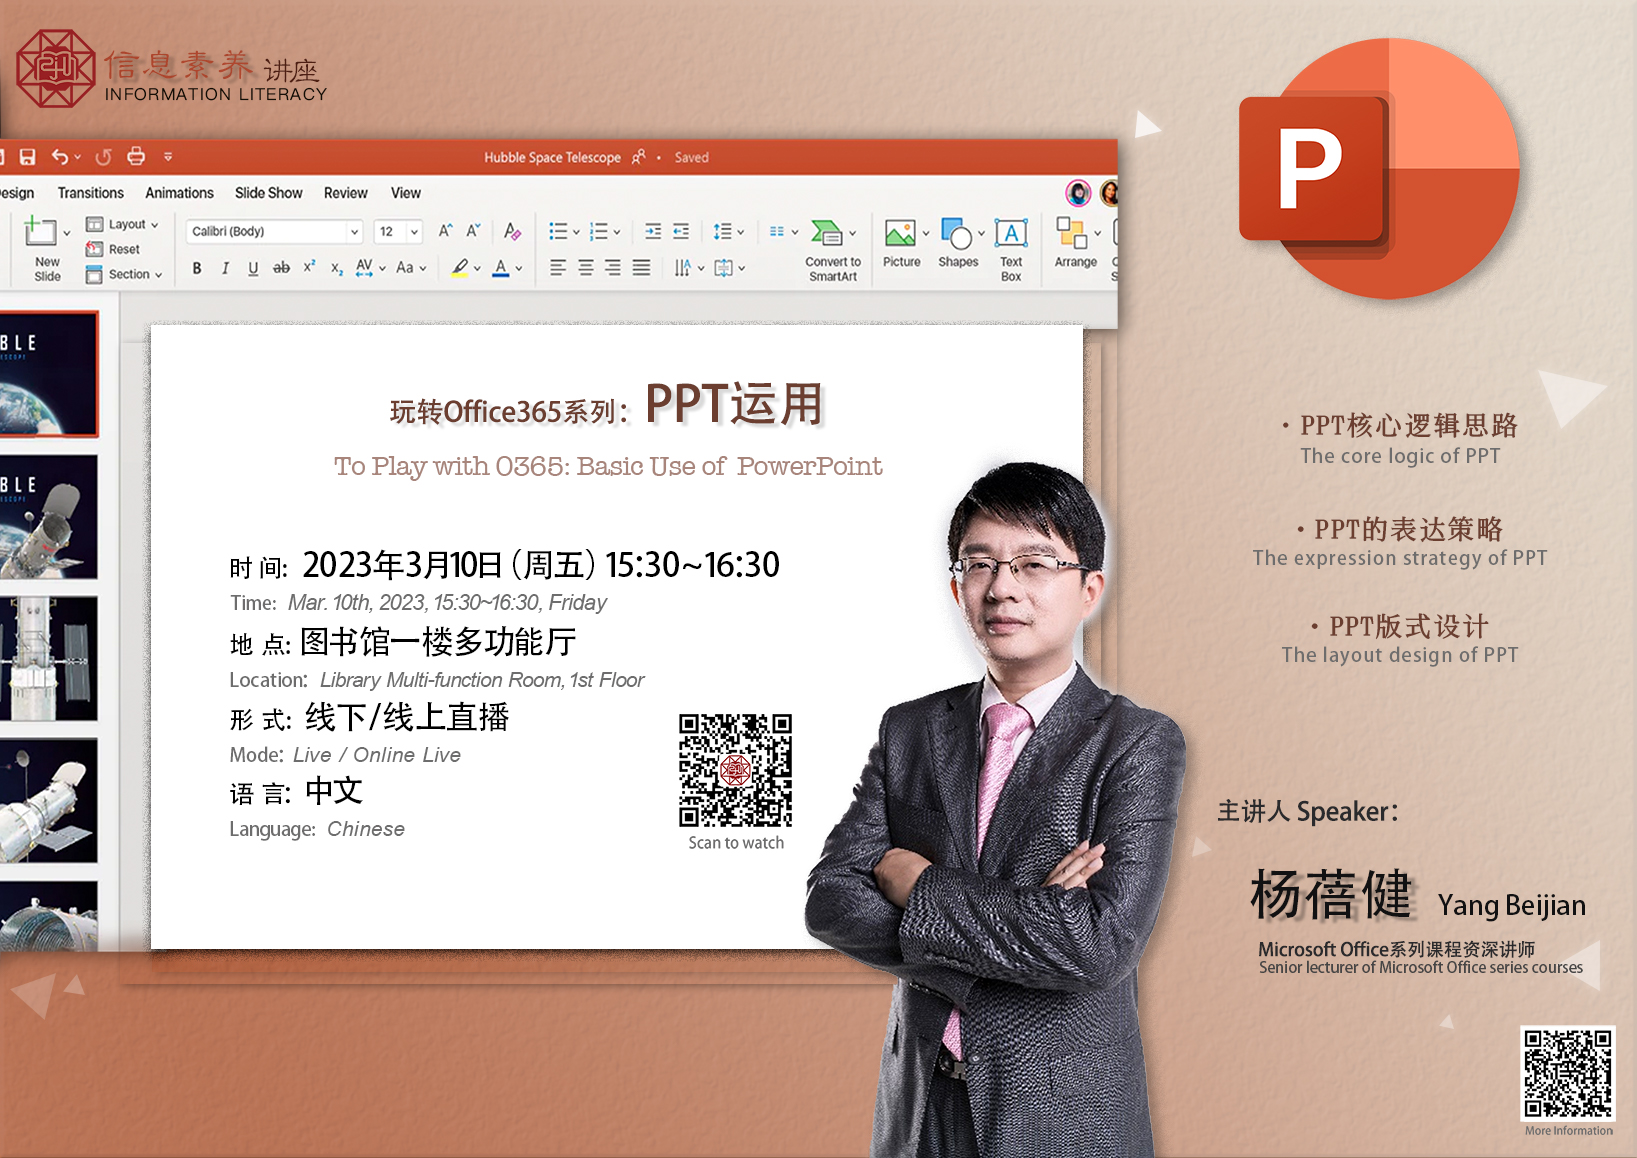Apply the yellow text highlight color
This screenshot has width=1637, height=1158.
460,268
